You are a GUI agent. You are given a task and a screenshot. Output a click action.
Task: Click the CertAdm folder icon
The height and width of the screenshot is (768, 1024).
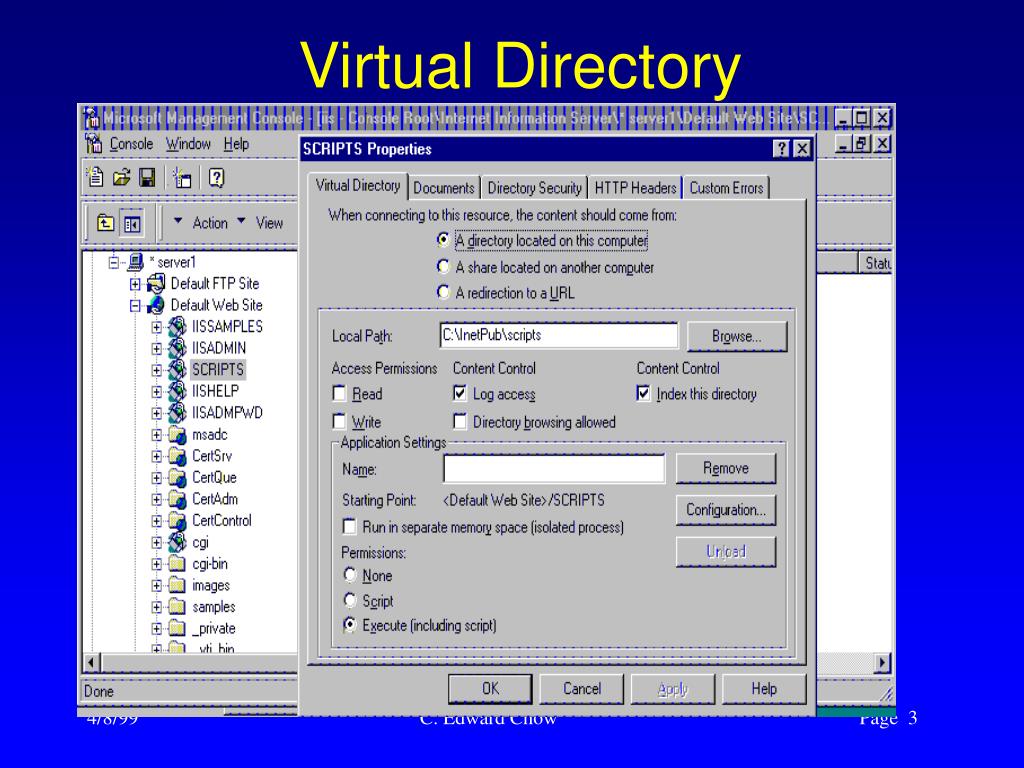tap(177, 499)
